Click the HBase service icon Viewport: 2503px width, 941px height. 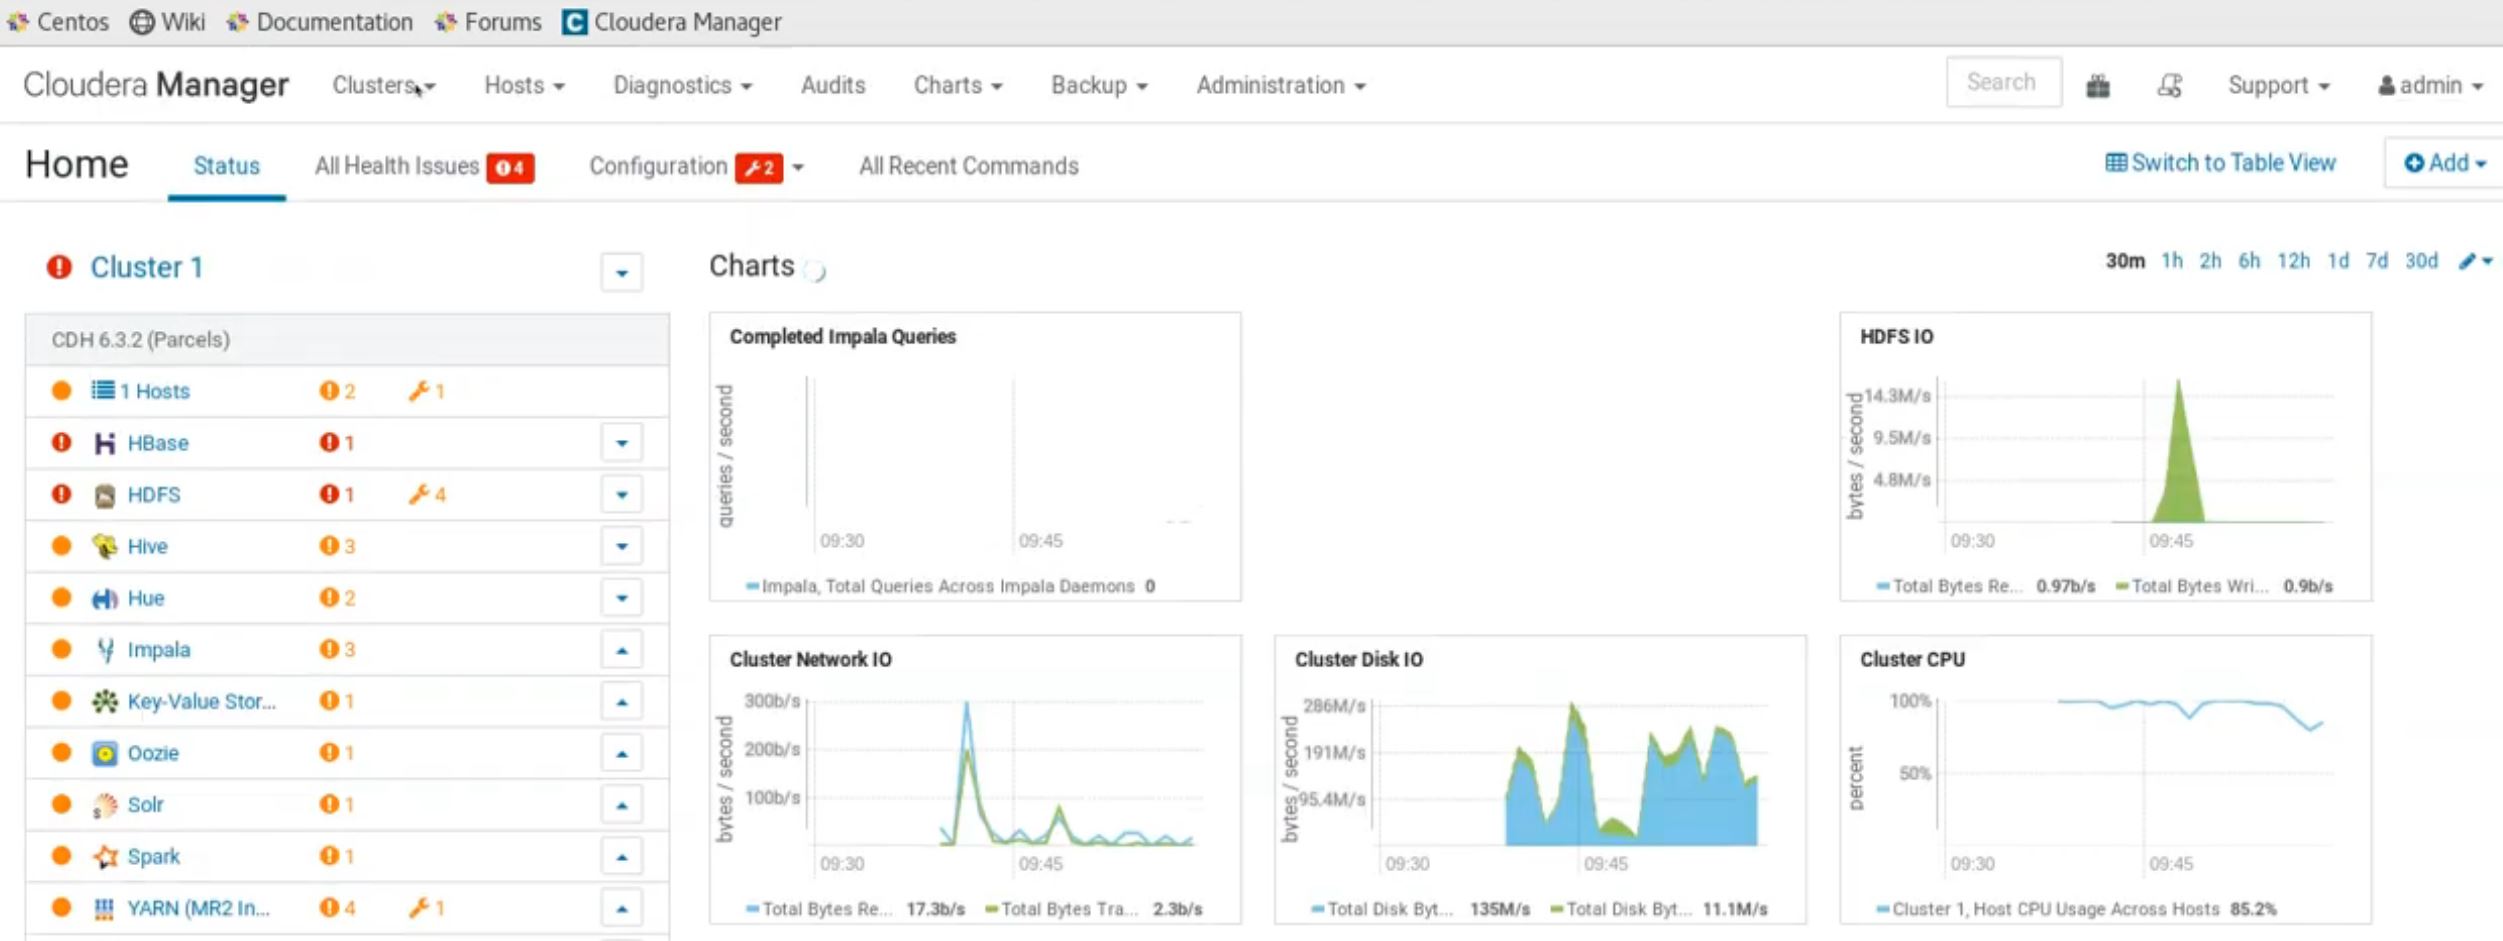tap(104, 443)
